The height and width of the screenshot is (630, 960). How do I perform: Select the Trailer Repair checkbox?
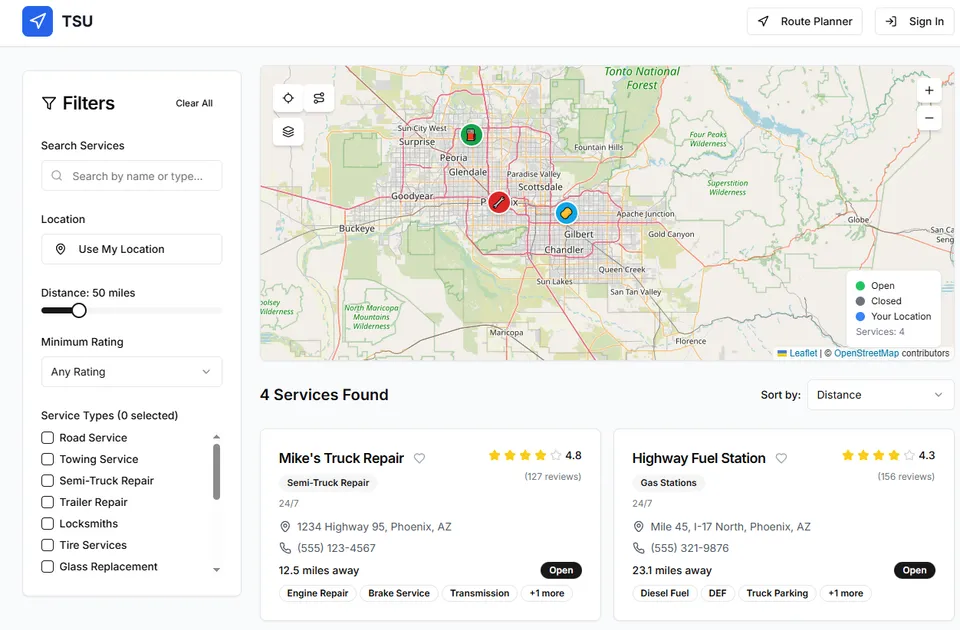47,502
